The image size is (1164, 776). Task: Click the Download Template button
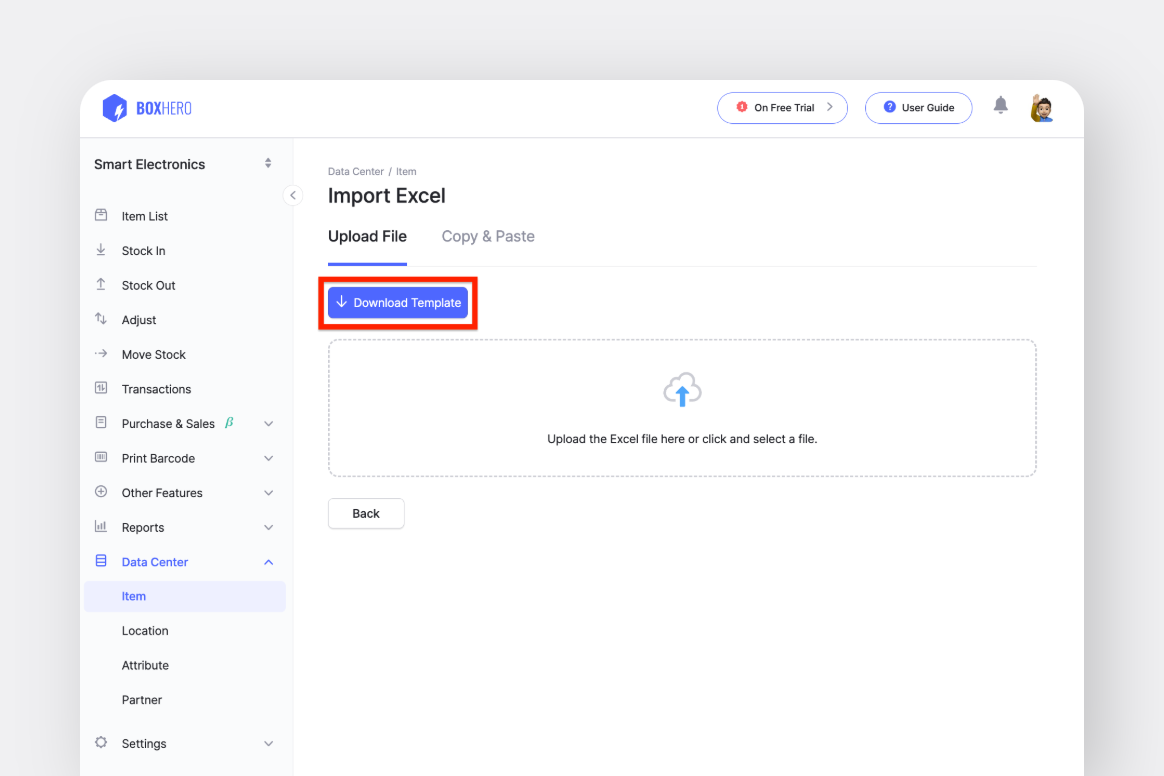[397, 302]
